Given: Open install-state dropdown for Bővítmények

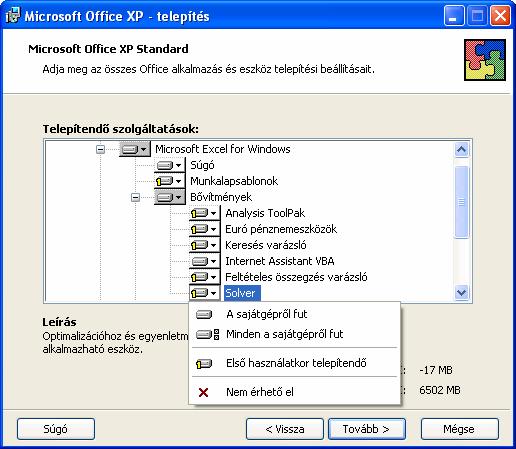Looking at the screenshot, I should coord(170,197).
